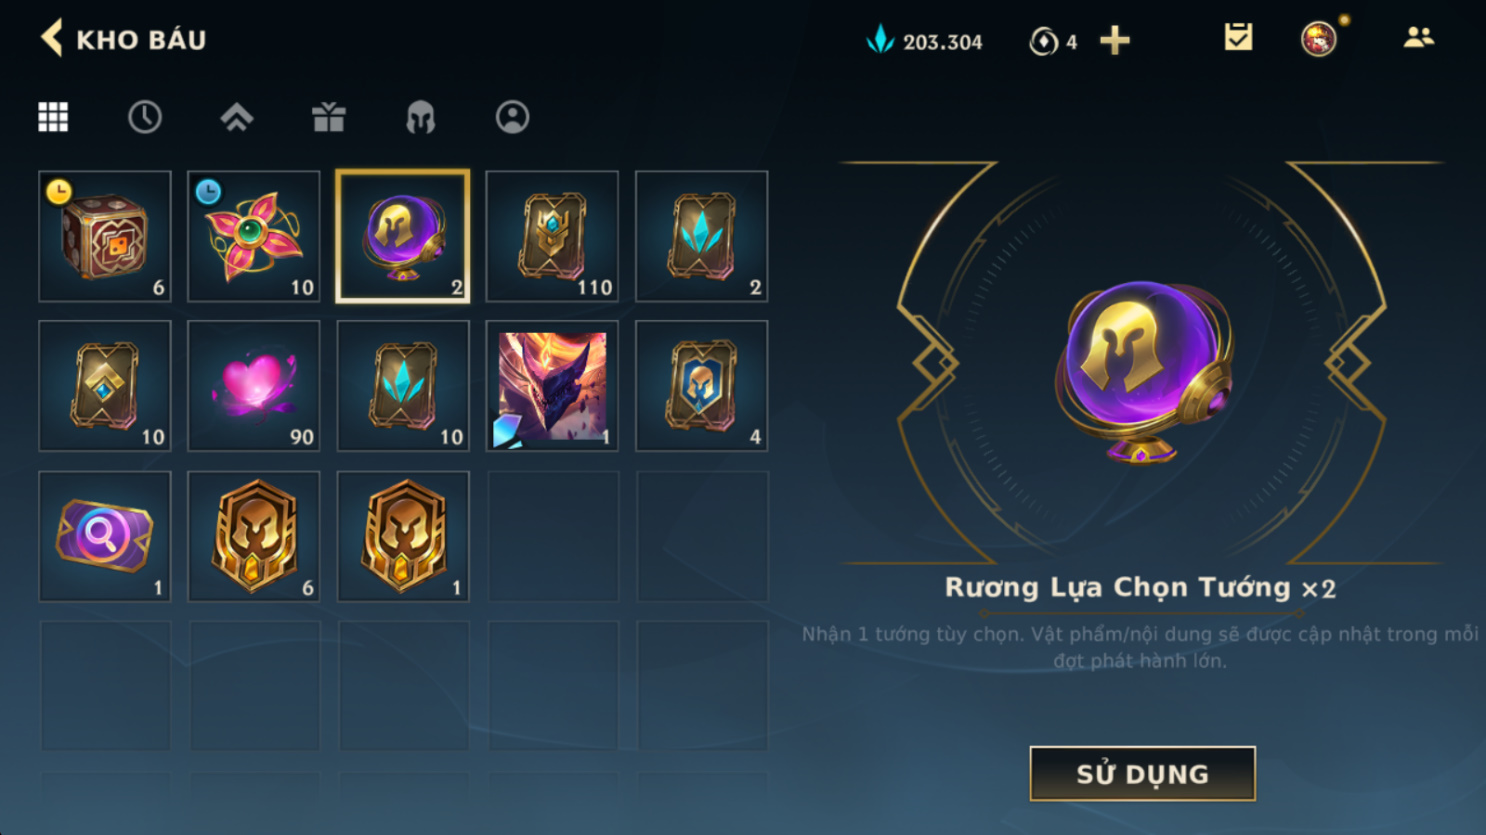Filter items by champion helmet tab
The height and width of the screenshot is (835, 1486).
pos(421,117)
